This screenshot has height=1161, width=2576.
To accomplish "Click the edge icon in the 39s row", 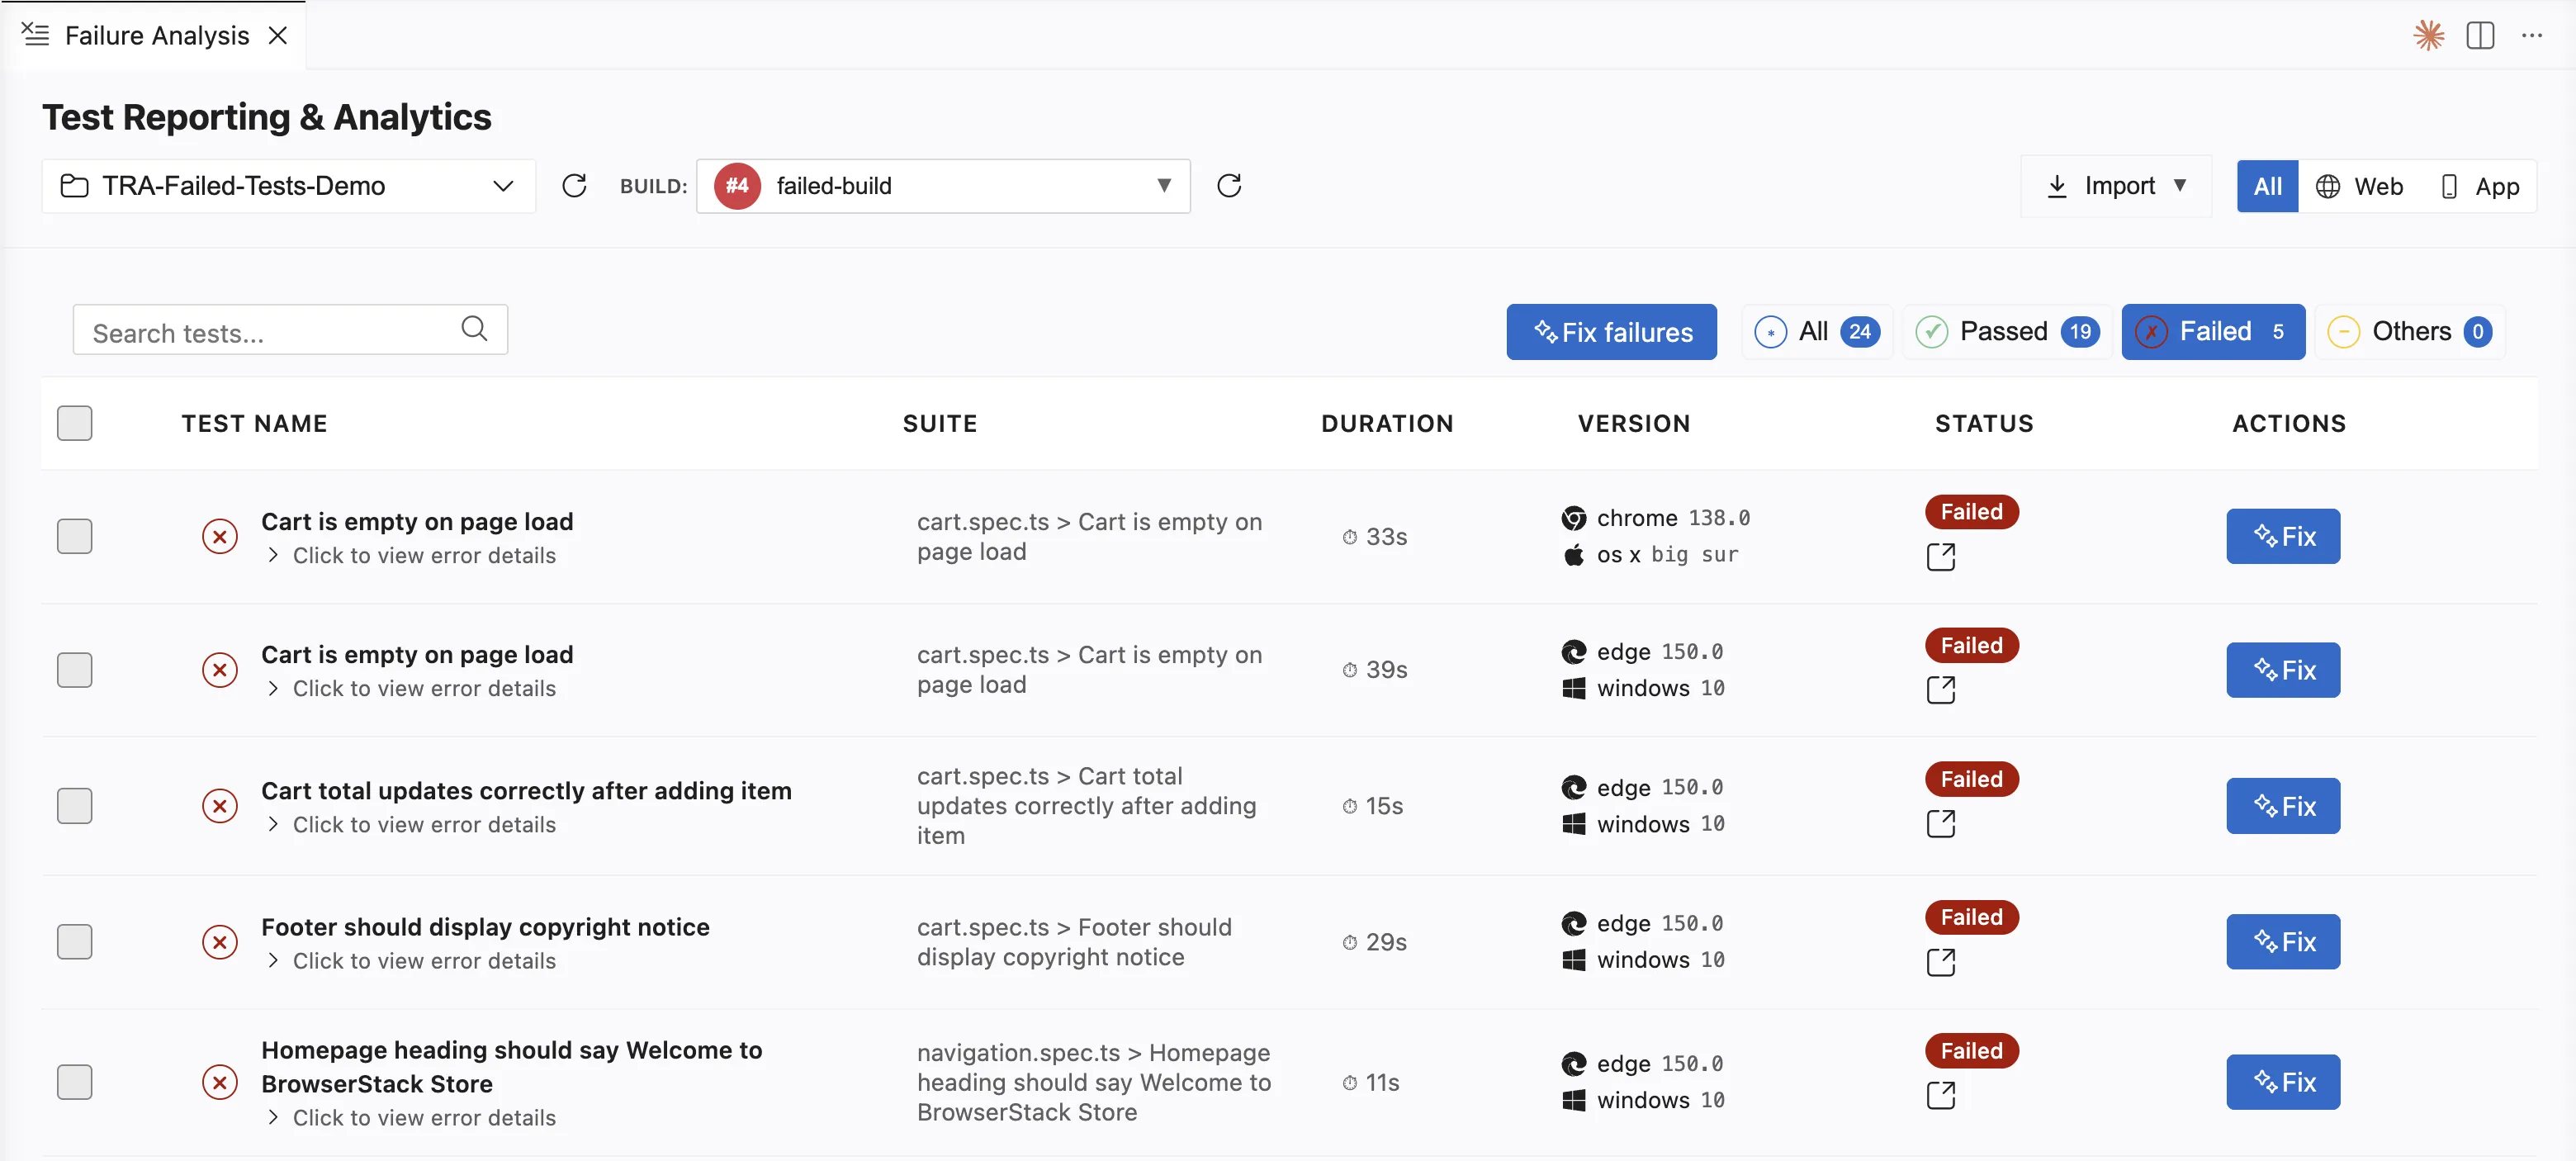I will (1574, 652).
